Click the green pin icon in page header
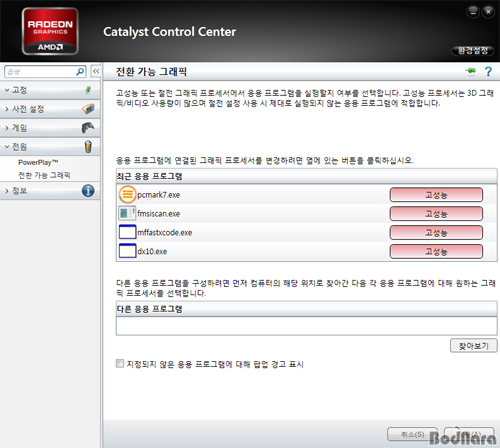500x448 pixels. (x=471, y=71)
